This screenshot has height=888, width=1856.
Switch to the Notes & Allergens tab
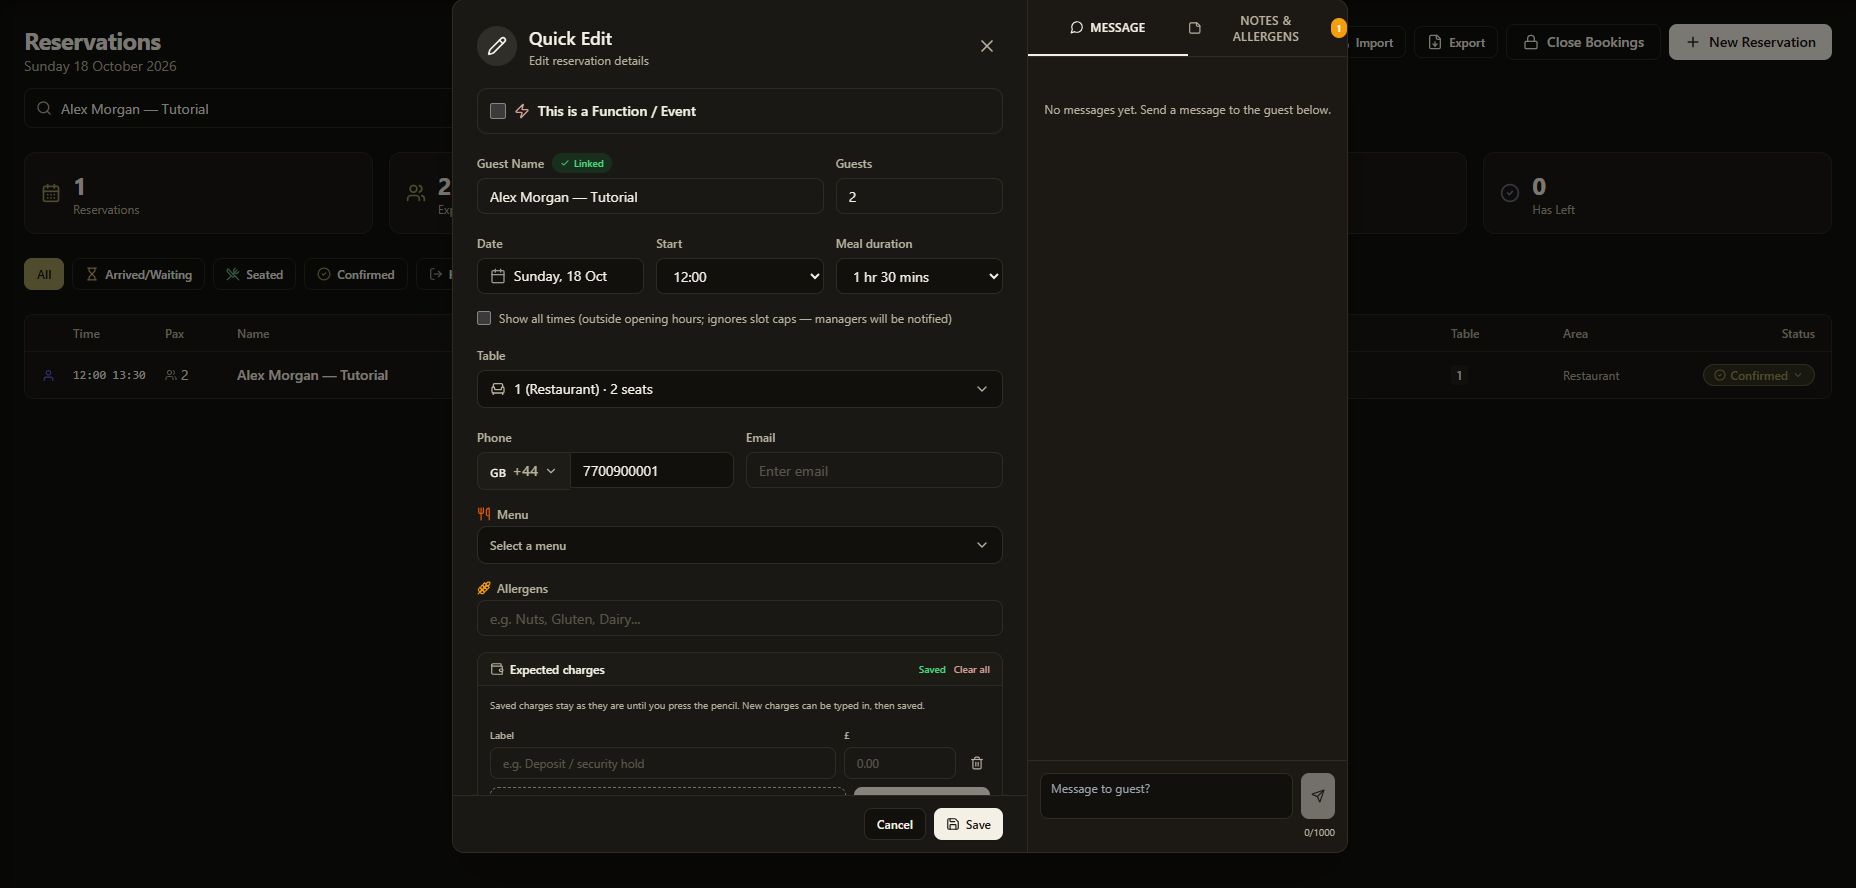point(1266,28)
